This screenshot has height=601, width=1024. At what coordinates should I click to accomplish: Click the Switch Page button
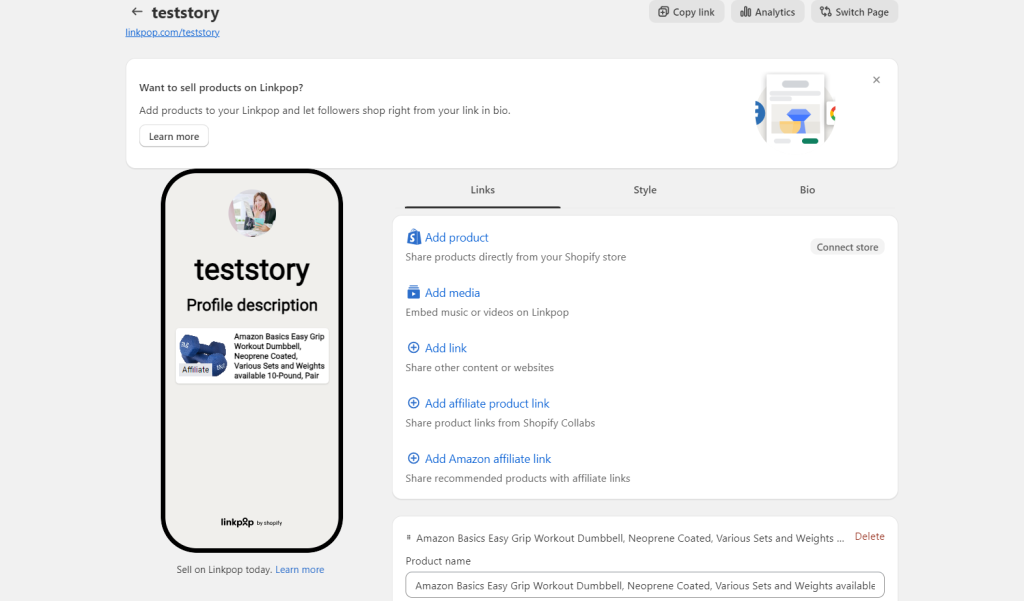pos(854,12)
